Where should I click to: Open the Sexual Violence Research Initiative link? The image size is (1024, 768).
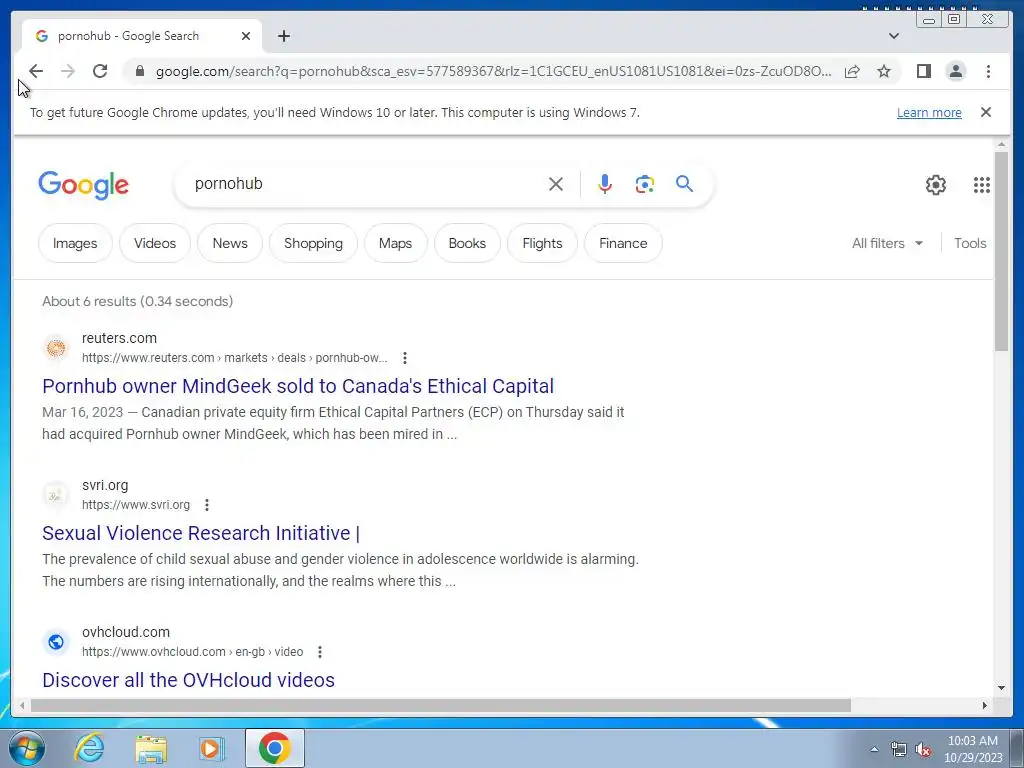(200, 533)
